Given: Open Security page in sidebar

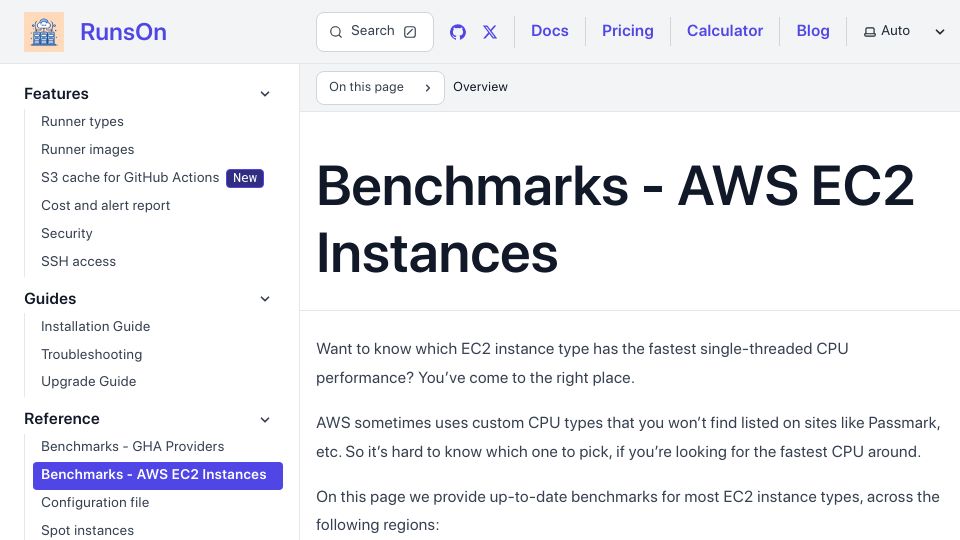Looking at the screenshot, I should [x=67, y=233].
